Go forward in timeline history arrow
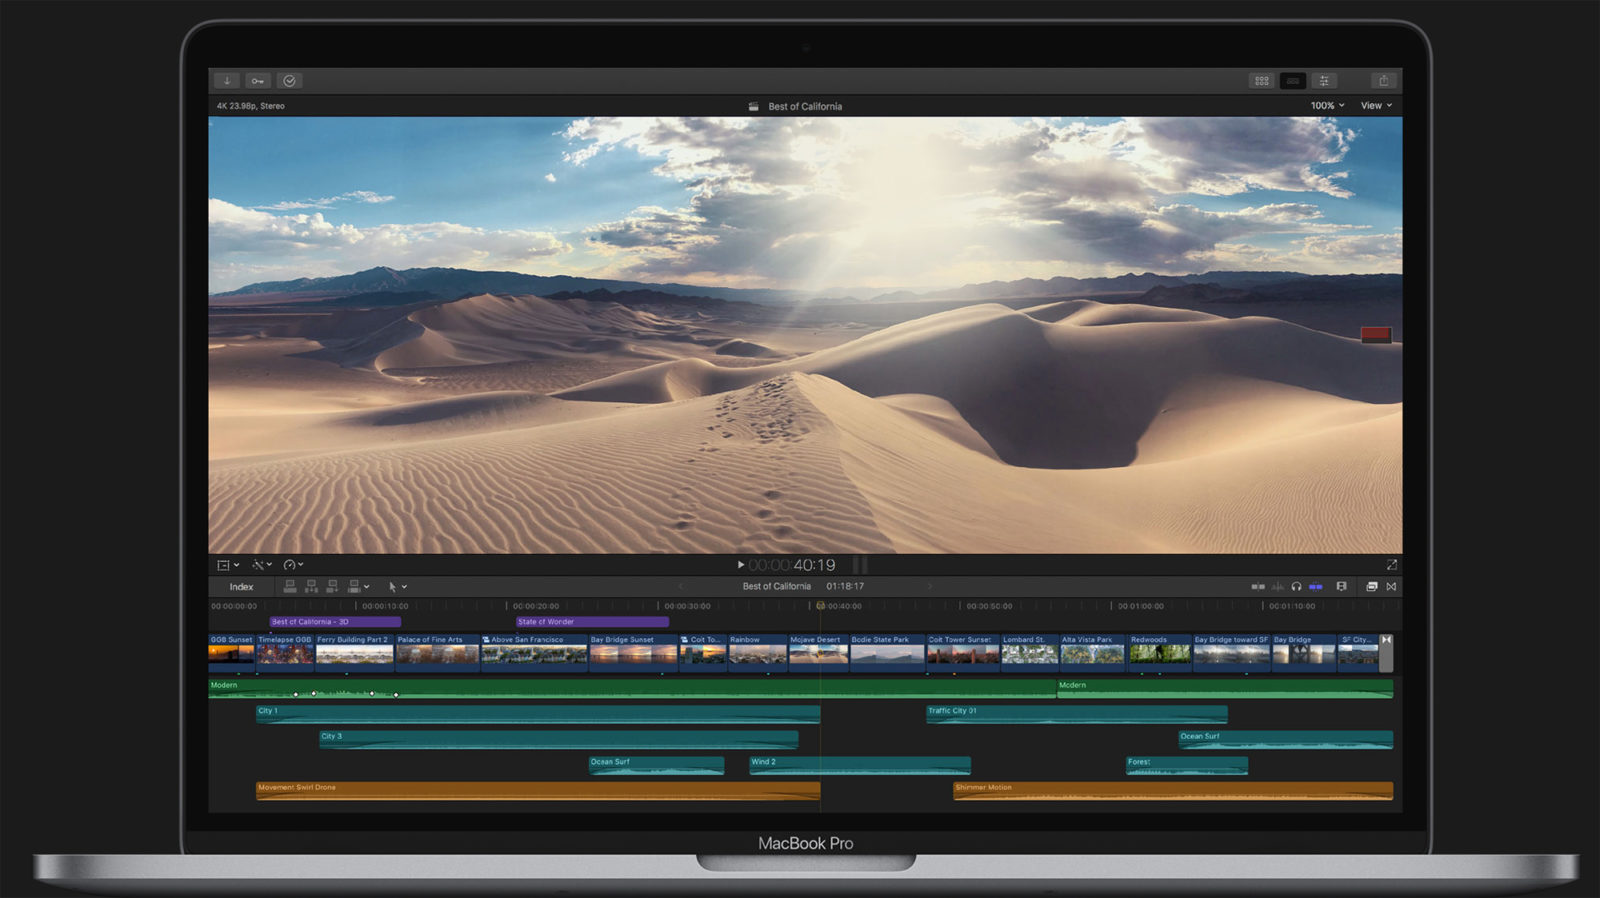The image size is (1600, 898). tap(929, 586)
